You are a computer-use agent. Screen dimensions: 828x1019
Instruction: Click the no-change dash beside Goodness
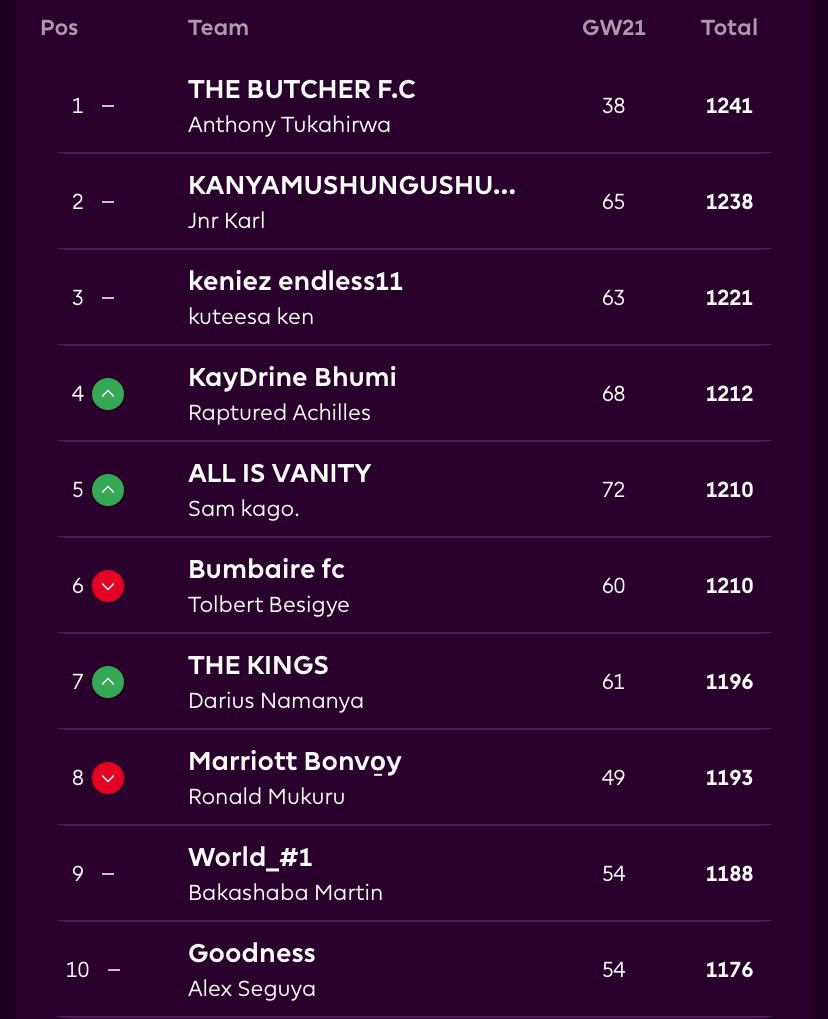click(114, 970)
